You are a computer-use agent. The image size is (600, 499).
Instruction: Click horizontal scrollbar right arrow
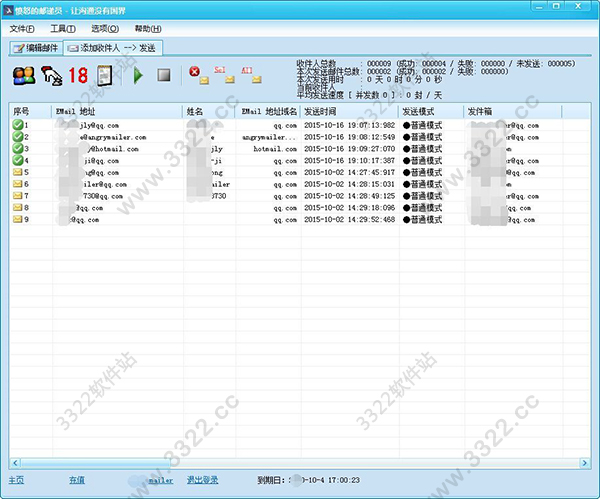click(585, 463)
